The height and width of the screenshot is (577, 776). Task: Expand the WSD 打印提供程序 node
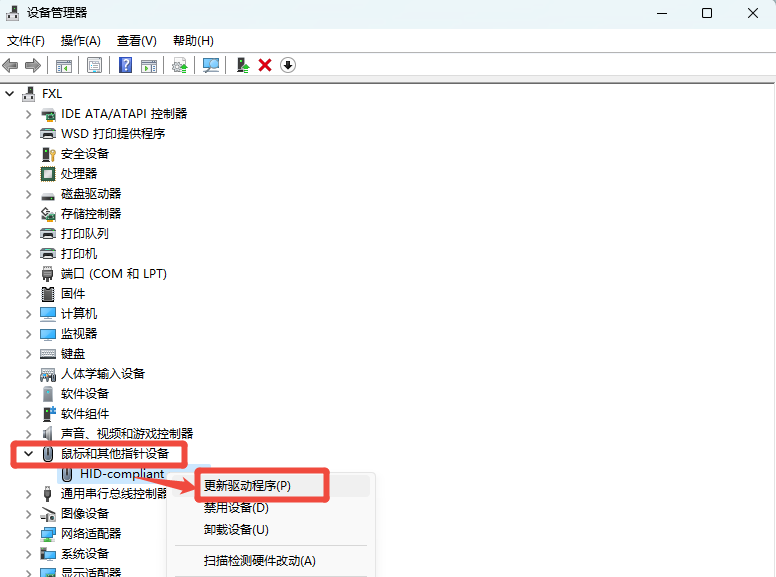point(28,134)
